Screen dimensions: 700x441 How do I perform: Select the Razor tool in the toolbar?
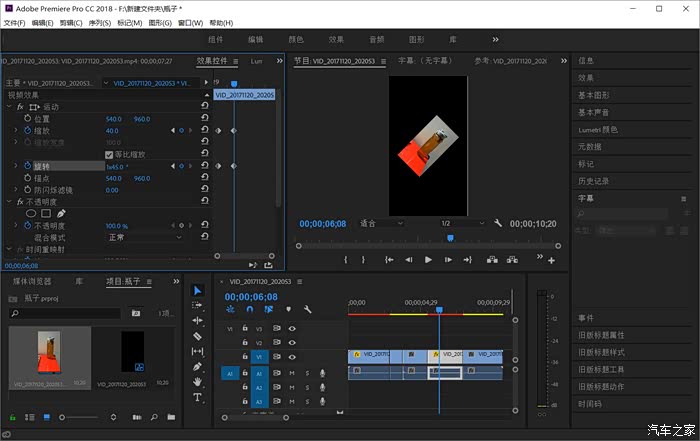197,337
